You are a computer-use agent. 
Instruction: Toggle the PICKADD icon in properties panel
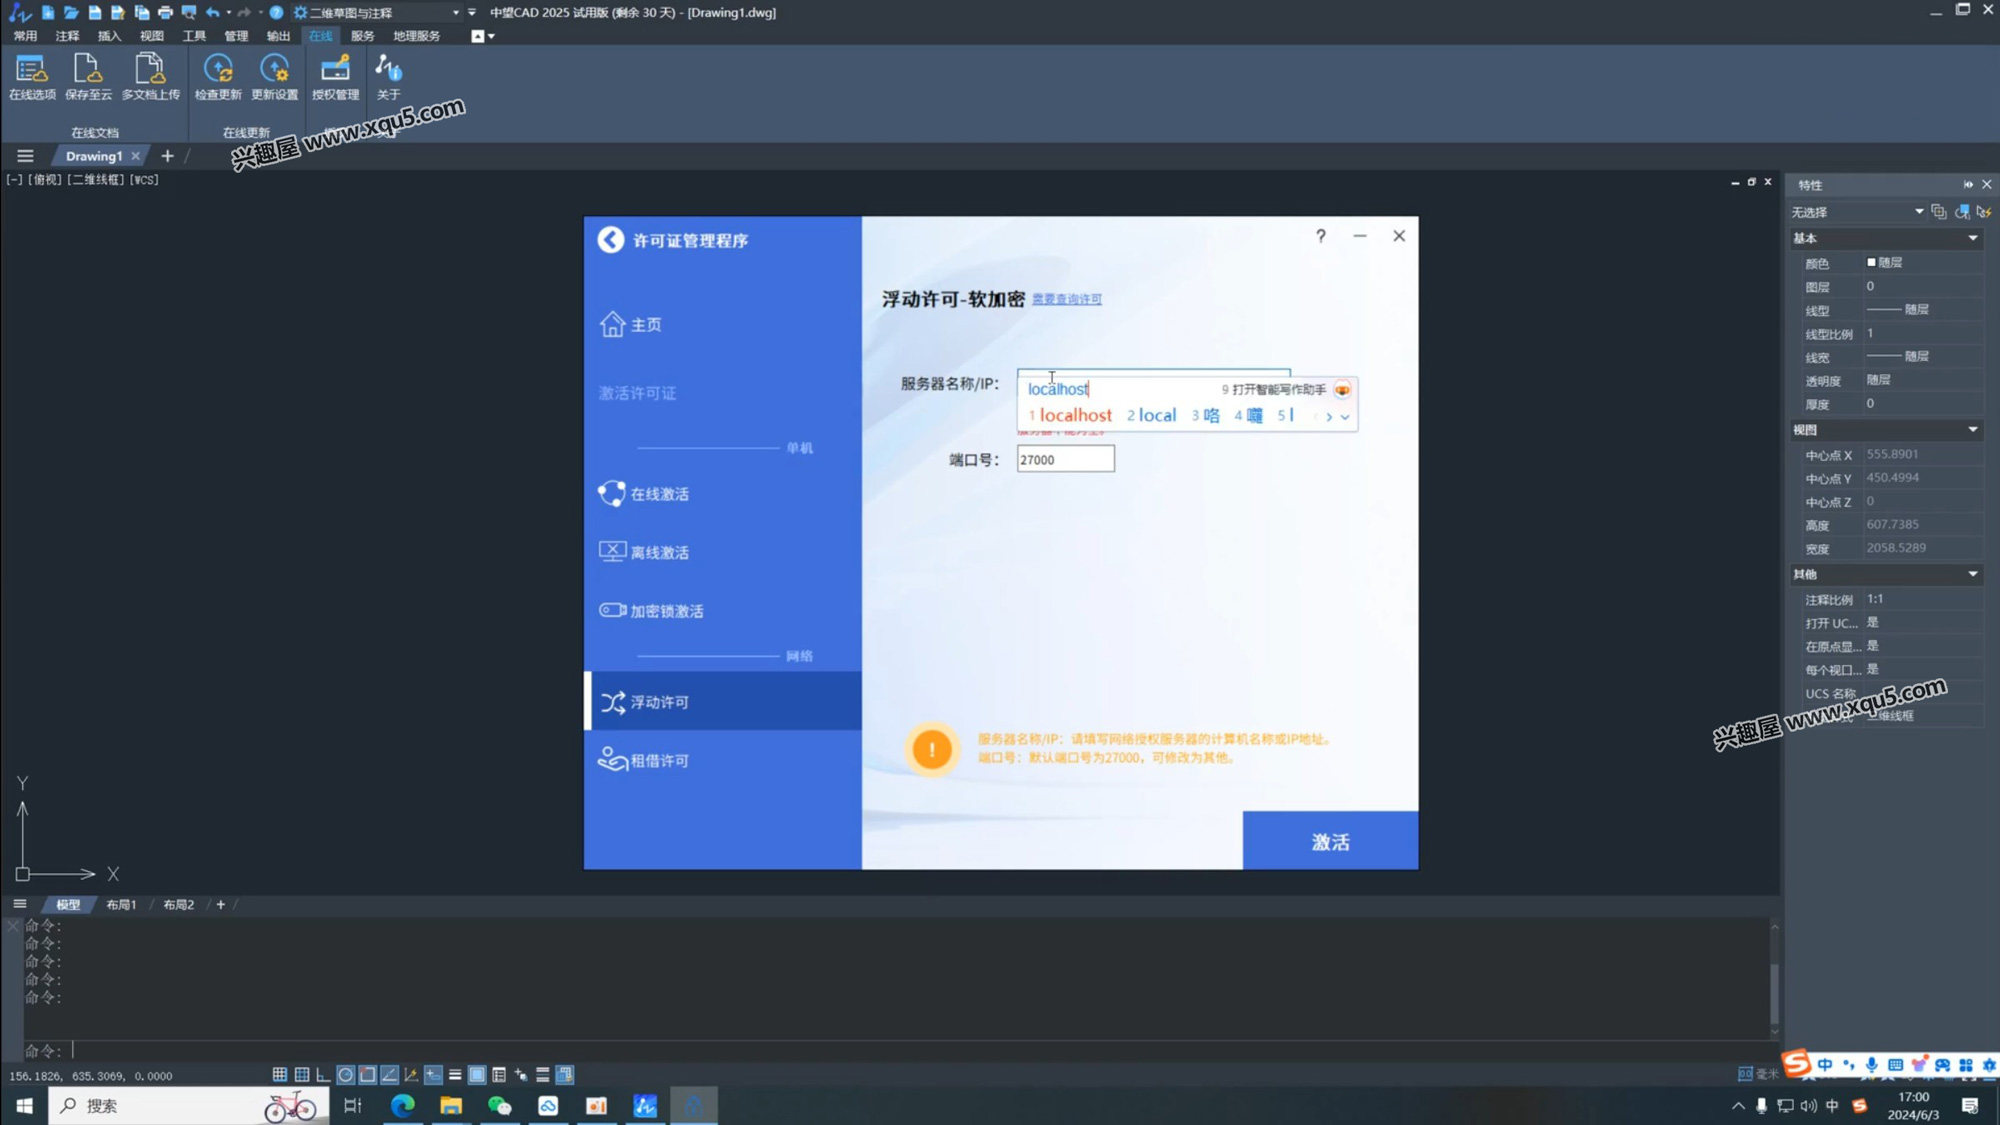pyautogui.click(x=1939, y=212)
